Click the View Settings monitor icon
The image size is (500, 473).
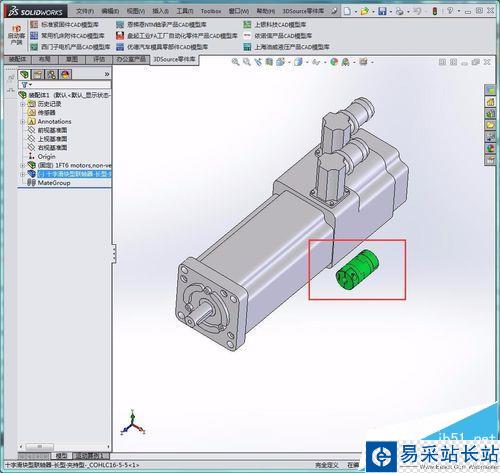coord(363,62)
